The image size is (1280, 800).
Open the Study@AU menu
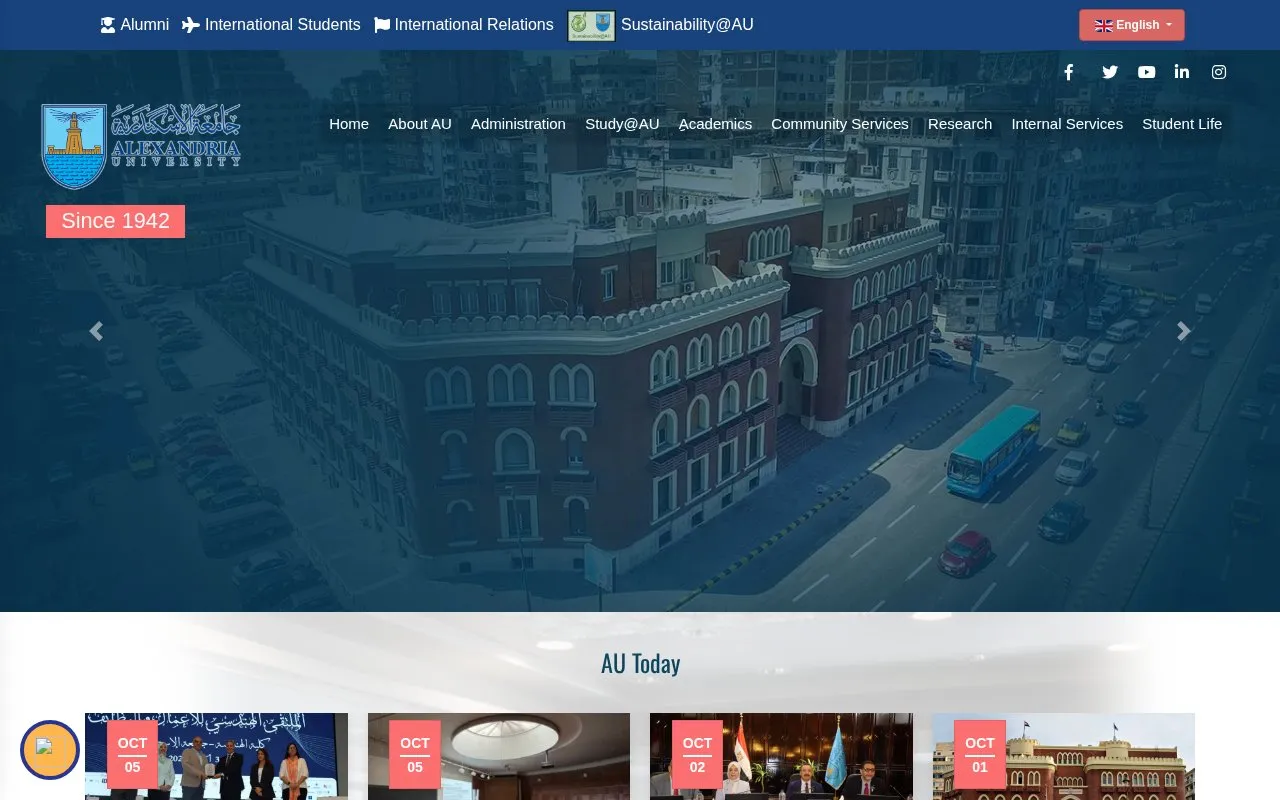(x=622, y=124)
